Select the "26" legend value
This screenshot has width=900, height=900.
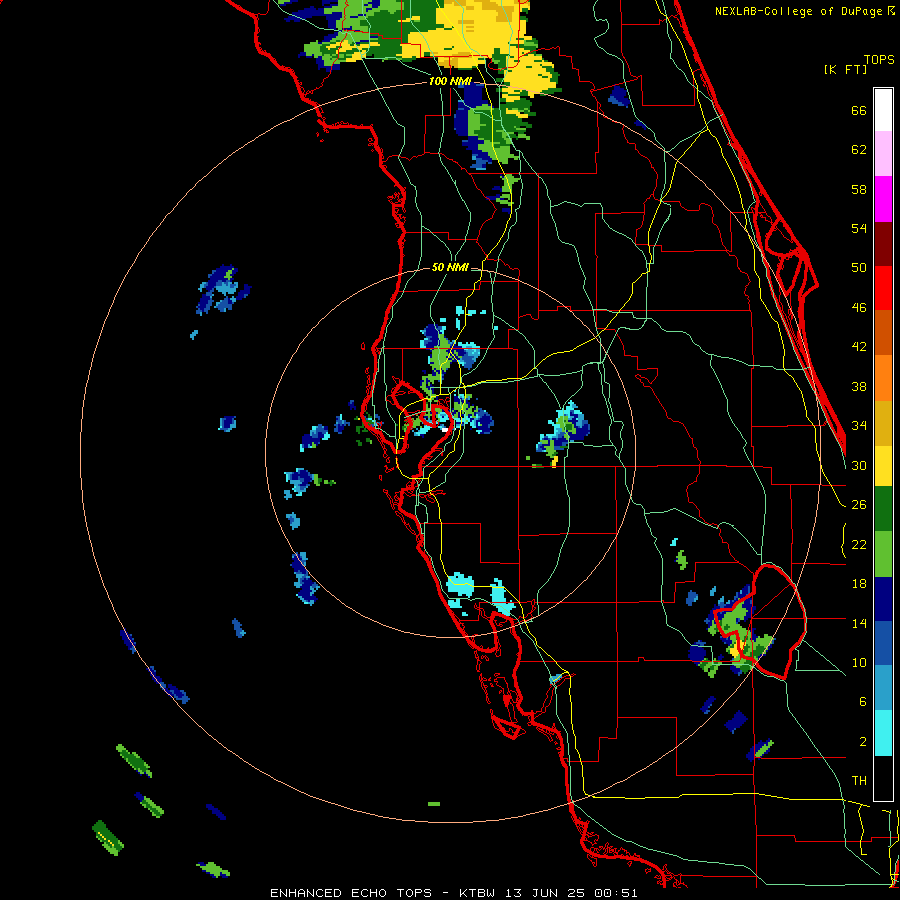(859, 505)
